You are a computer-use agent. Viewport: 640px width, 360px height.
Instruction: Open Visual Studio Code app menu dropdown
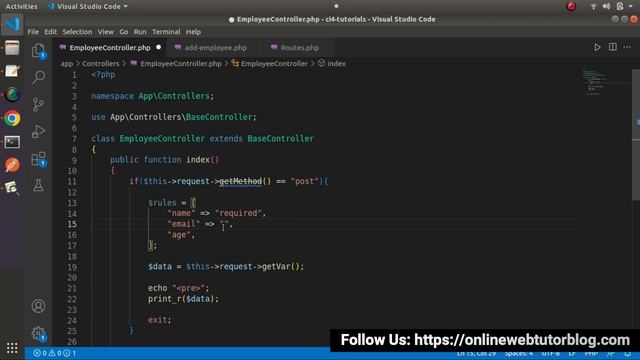pos(88,6)
